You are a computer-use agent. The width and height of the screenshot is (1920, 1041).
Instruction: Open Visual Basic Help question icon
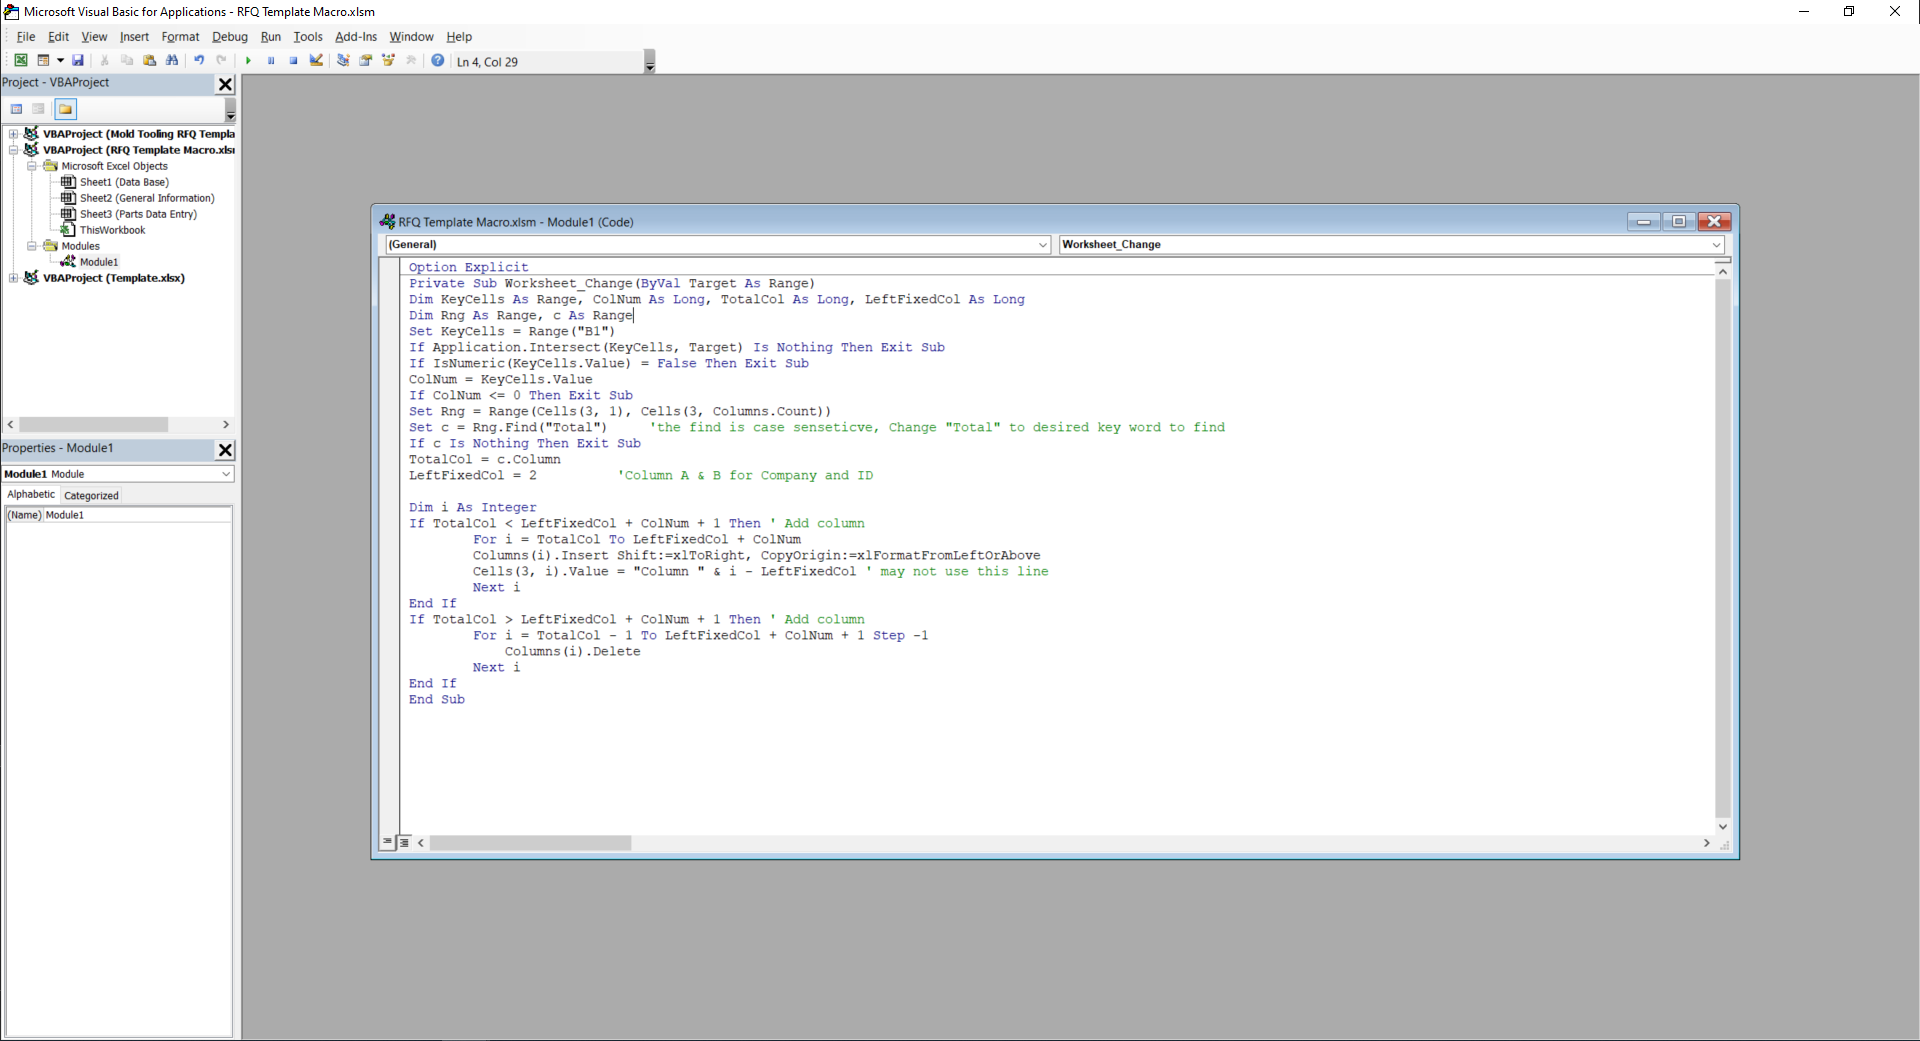[x=438, y=61]
